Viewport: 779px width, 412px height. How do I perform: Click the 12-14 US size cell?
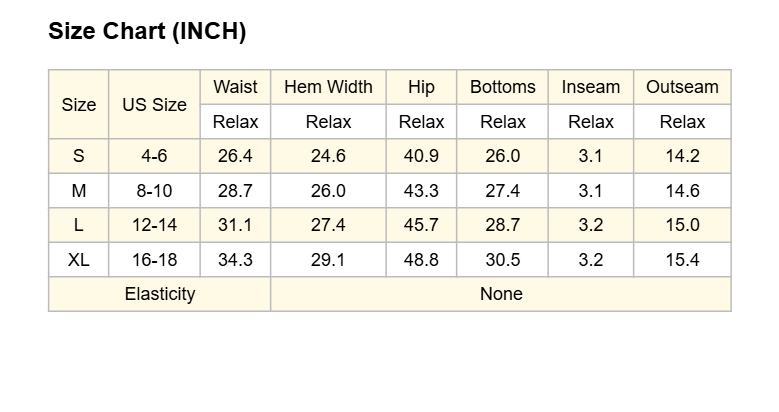155,225
